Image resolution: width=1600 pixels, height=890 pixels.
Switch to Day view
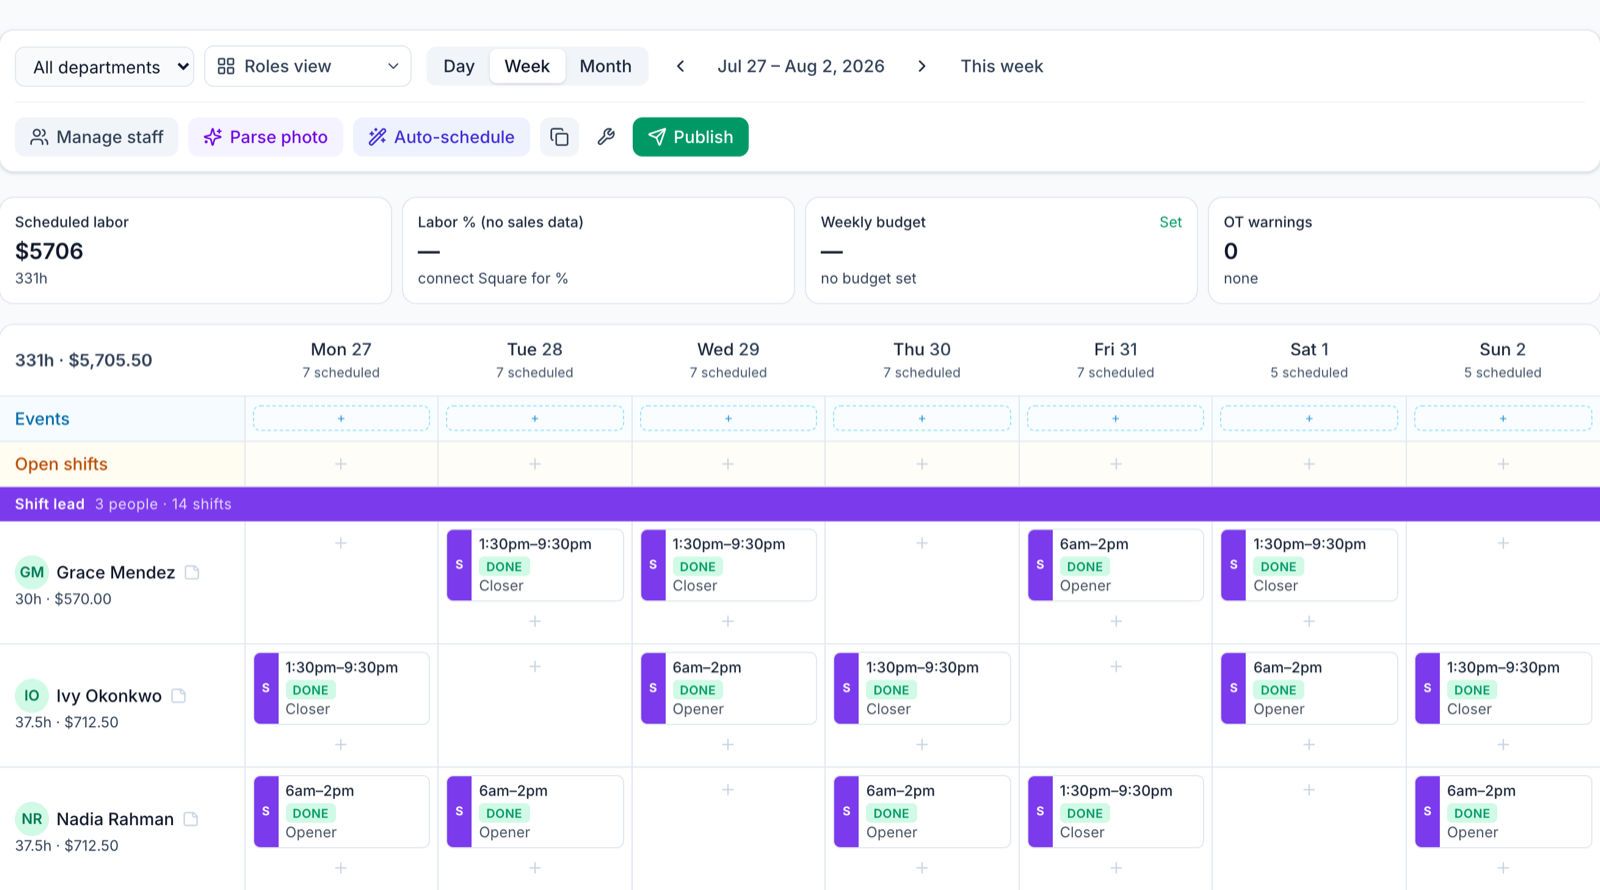tap(459, 66)
